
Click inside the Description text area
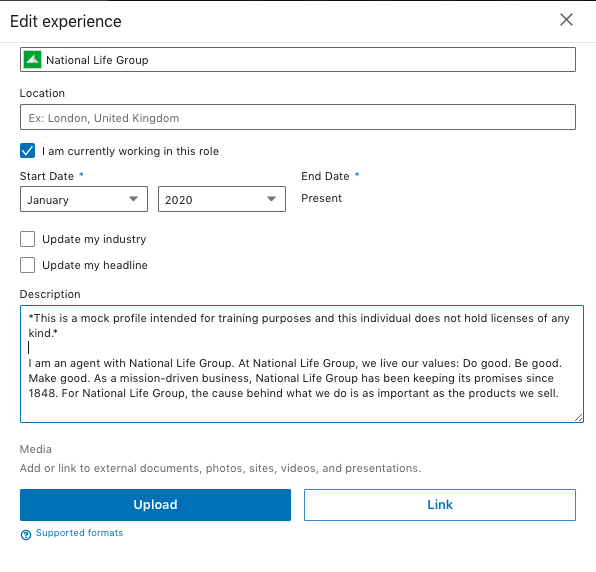(x=302, y=364)
